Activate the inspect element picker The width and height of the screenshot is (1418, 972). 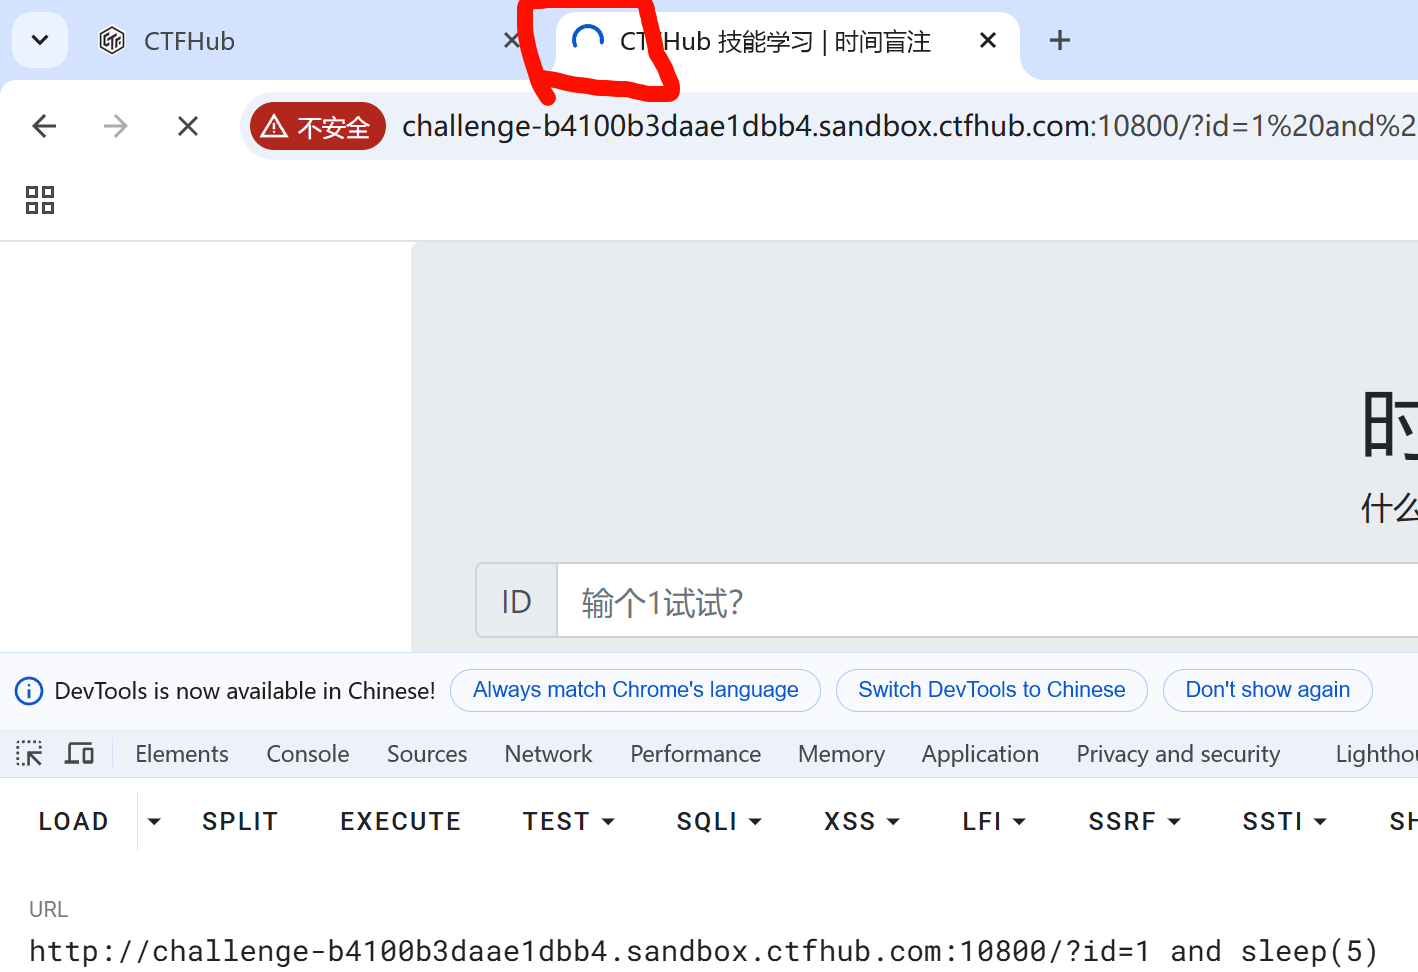point(30,754)
